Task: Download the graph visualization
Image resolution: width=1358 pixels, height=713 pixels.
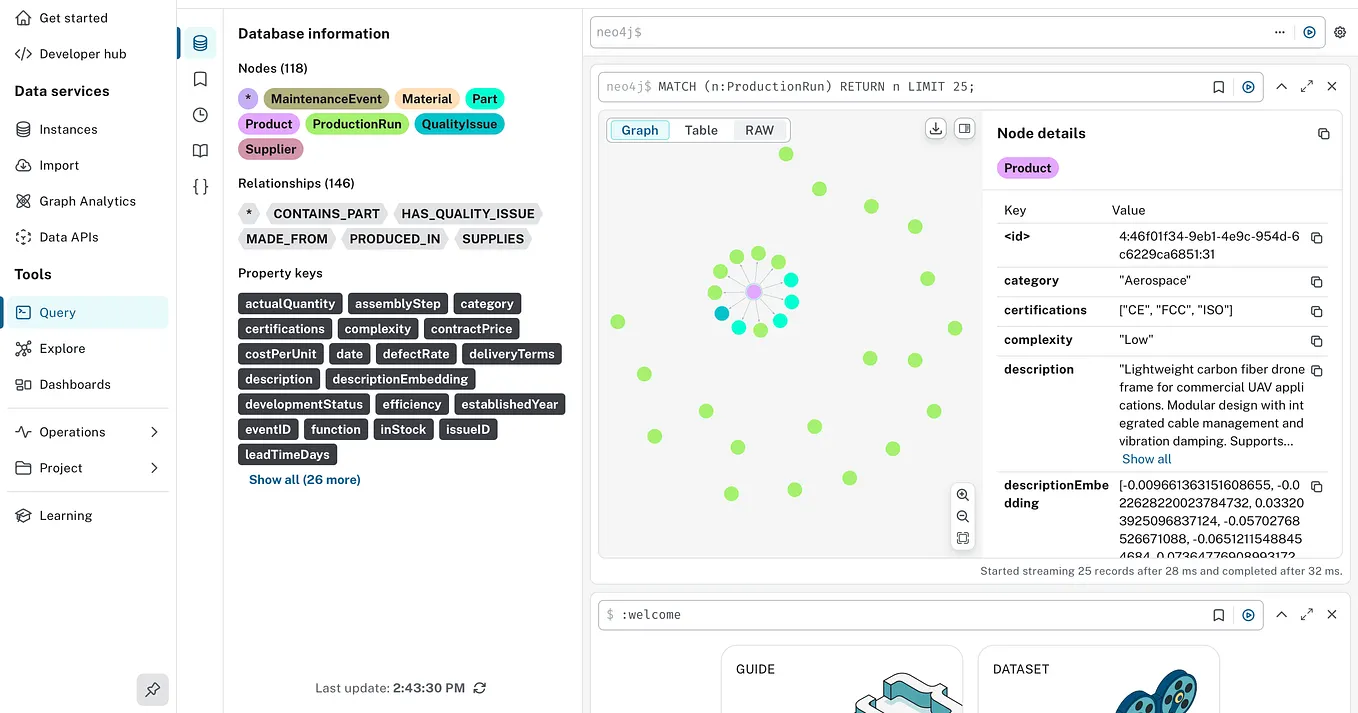Action: (x=936, y=128)
